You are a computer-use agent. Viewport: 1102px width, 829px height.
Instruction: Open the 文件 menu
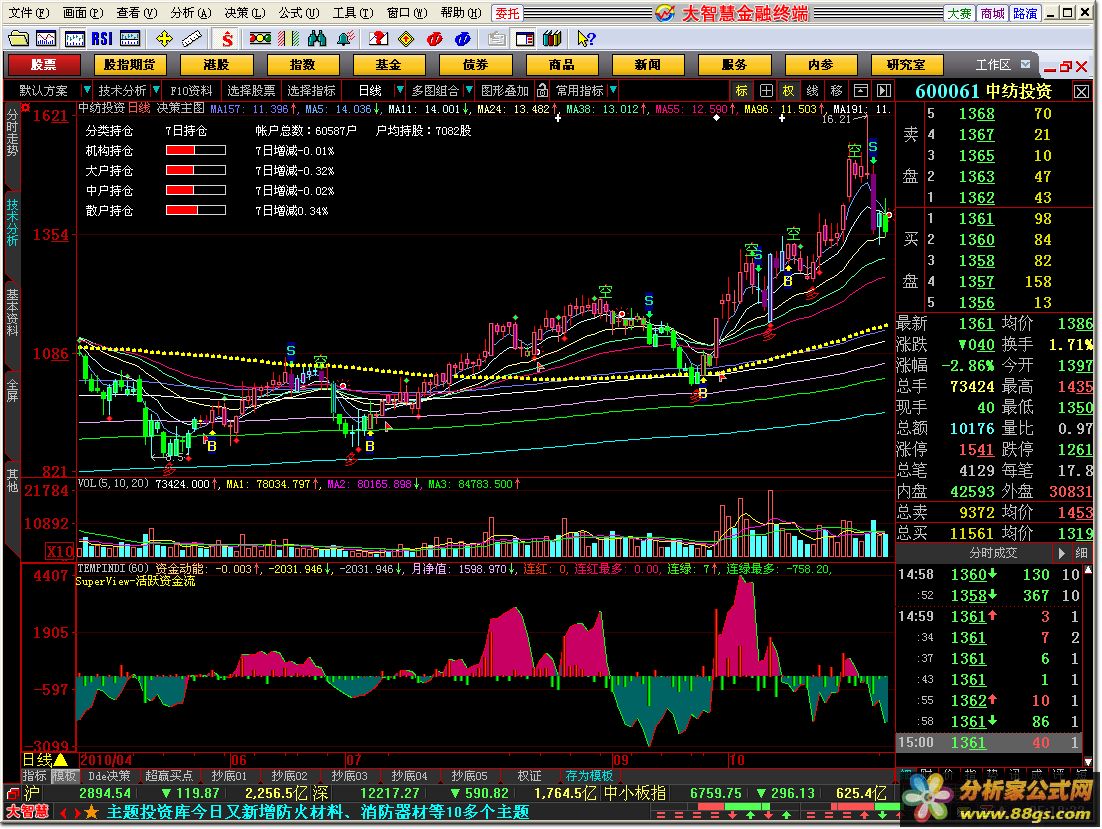27,13
